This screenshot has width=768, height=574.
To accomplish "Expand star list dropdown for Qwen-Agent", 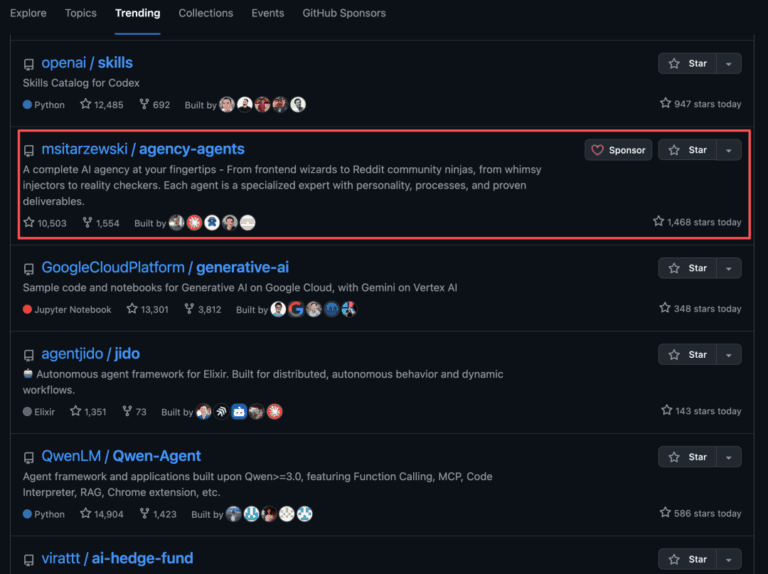I will pyautogui.click(x=729, y=457).
